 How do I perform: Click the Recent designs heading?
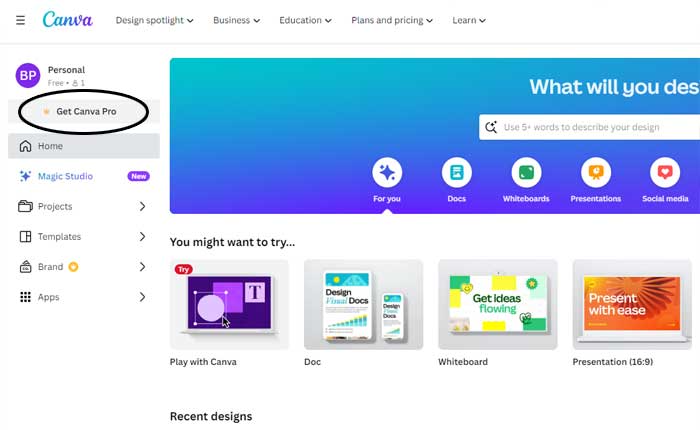tap(211, 417)
